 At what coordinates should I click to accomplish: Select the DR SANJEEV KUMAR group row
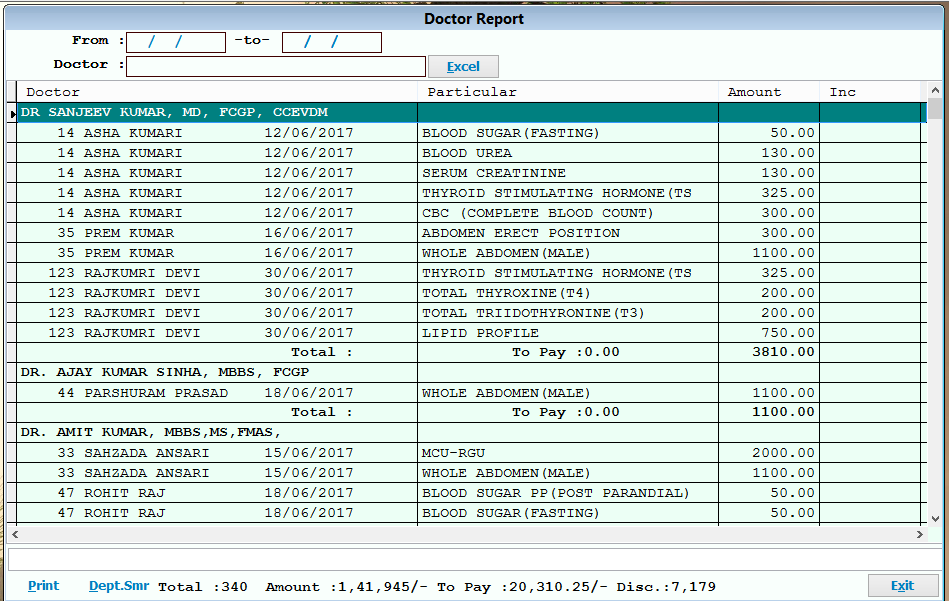point(200,112)
